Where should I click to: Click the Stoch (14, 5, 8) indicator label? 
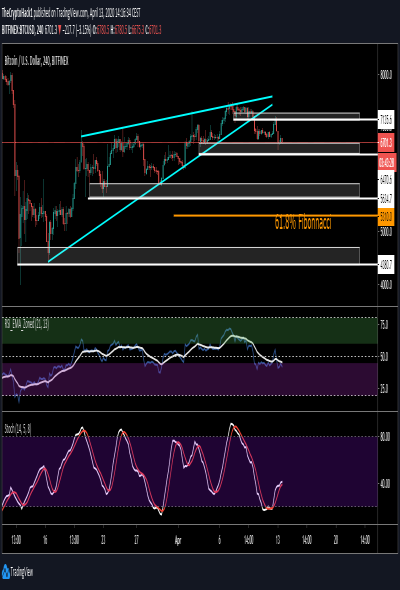18,429
